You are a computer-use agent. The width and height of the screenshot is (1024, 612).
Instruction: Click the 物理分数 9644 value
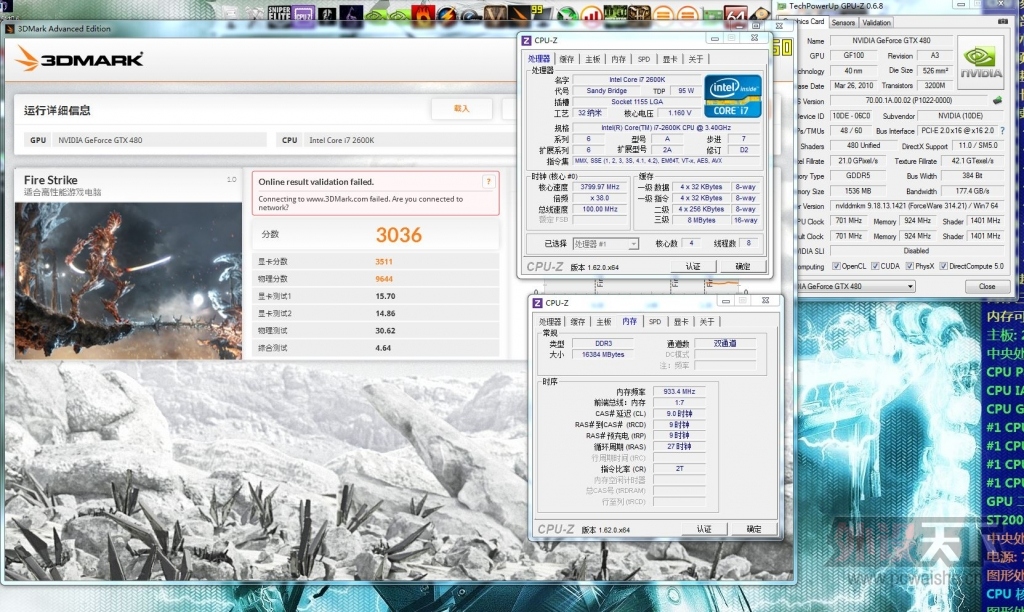[x=384, y=279]
